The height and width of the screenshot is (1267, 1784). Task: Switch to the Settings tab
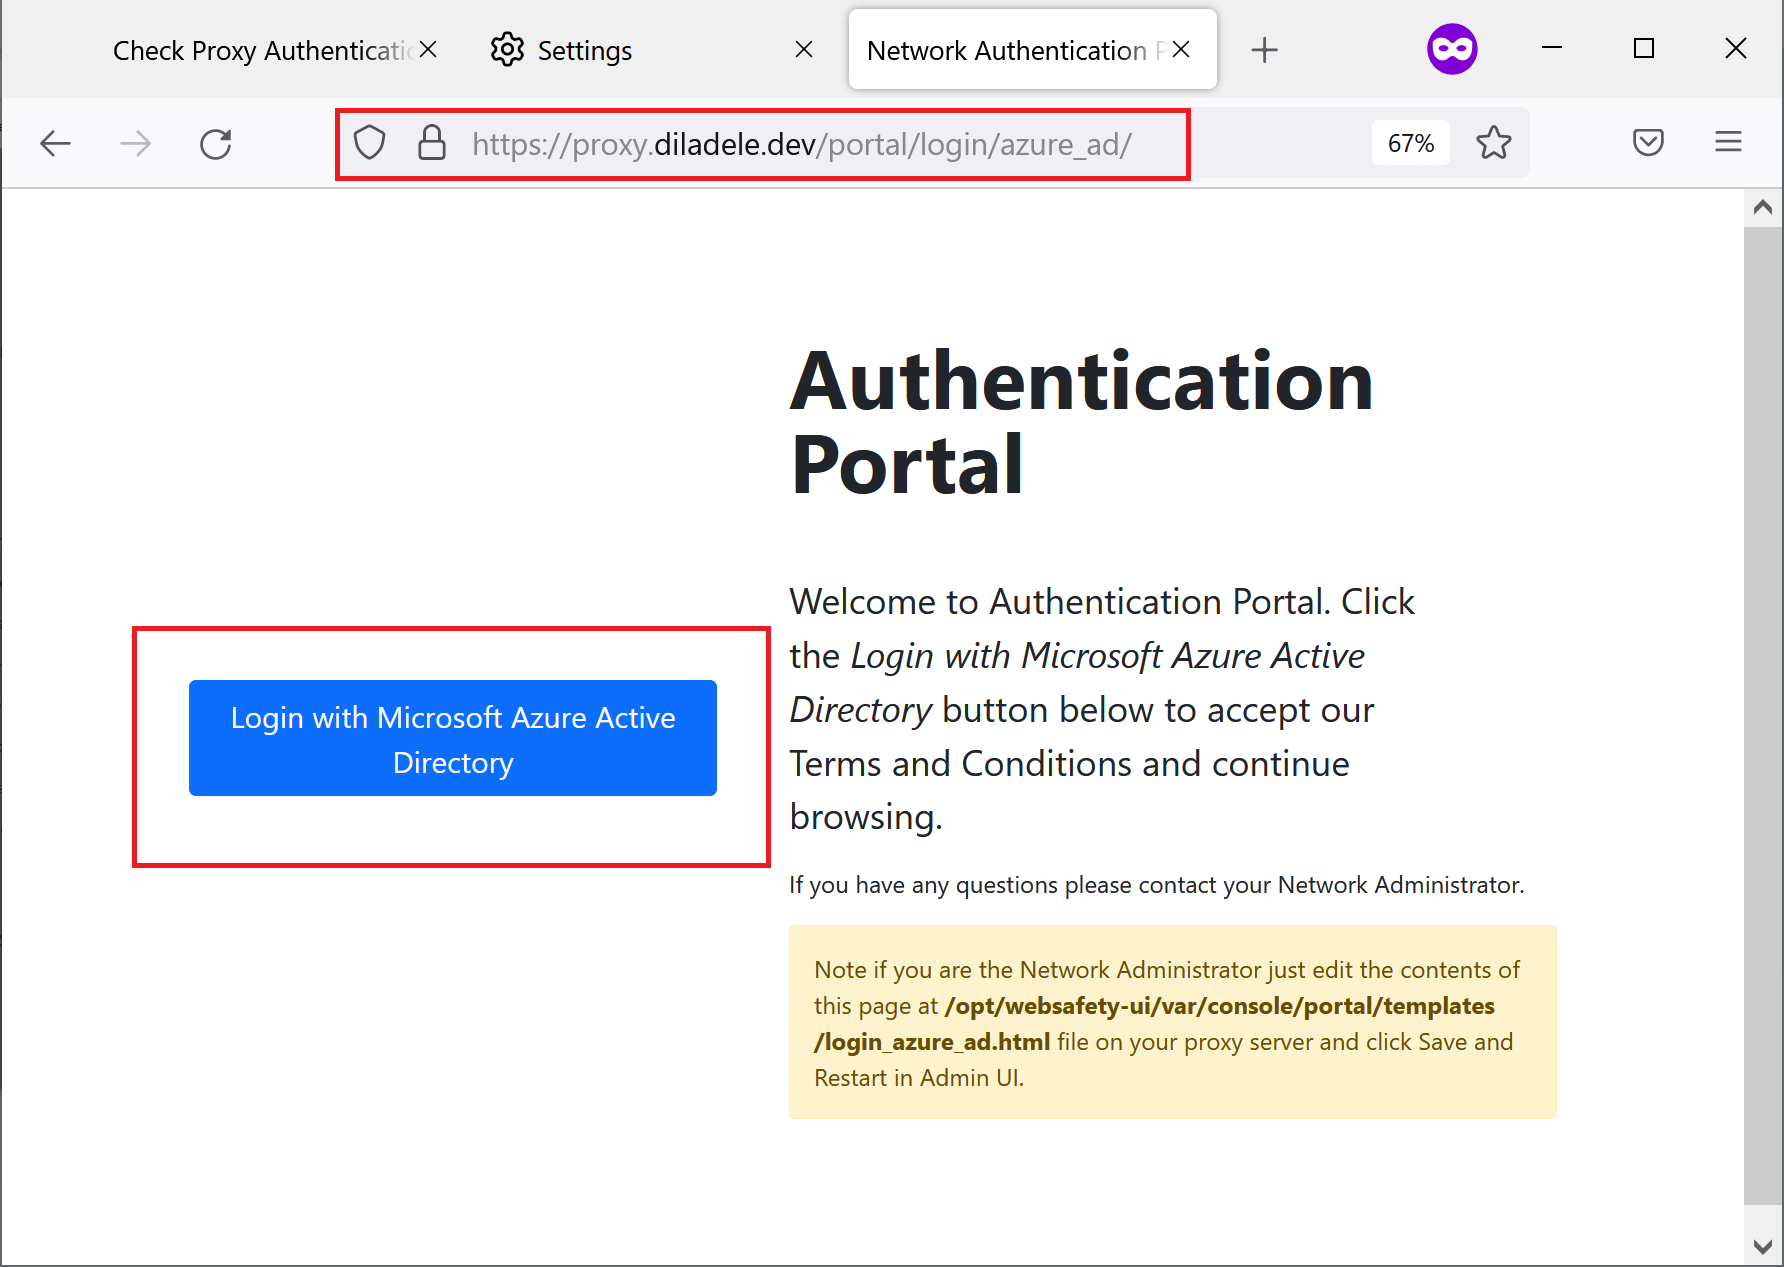point(585,50)
